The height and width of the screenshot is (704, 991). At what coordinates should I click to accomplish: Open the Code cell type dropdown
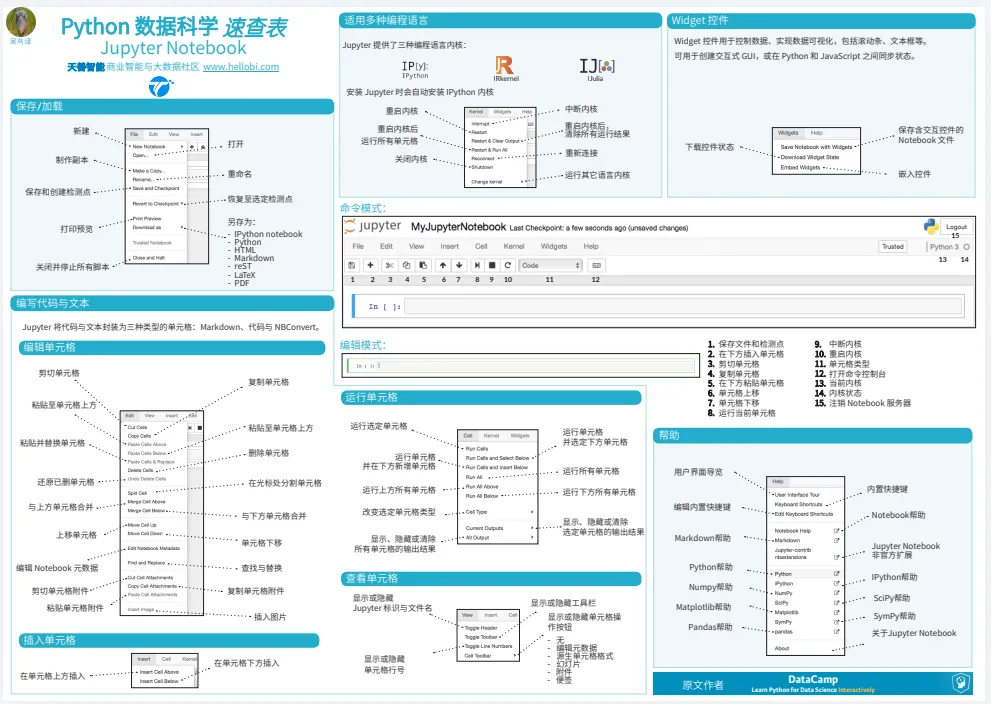(550, 265)
